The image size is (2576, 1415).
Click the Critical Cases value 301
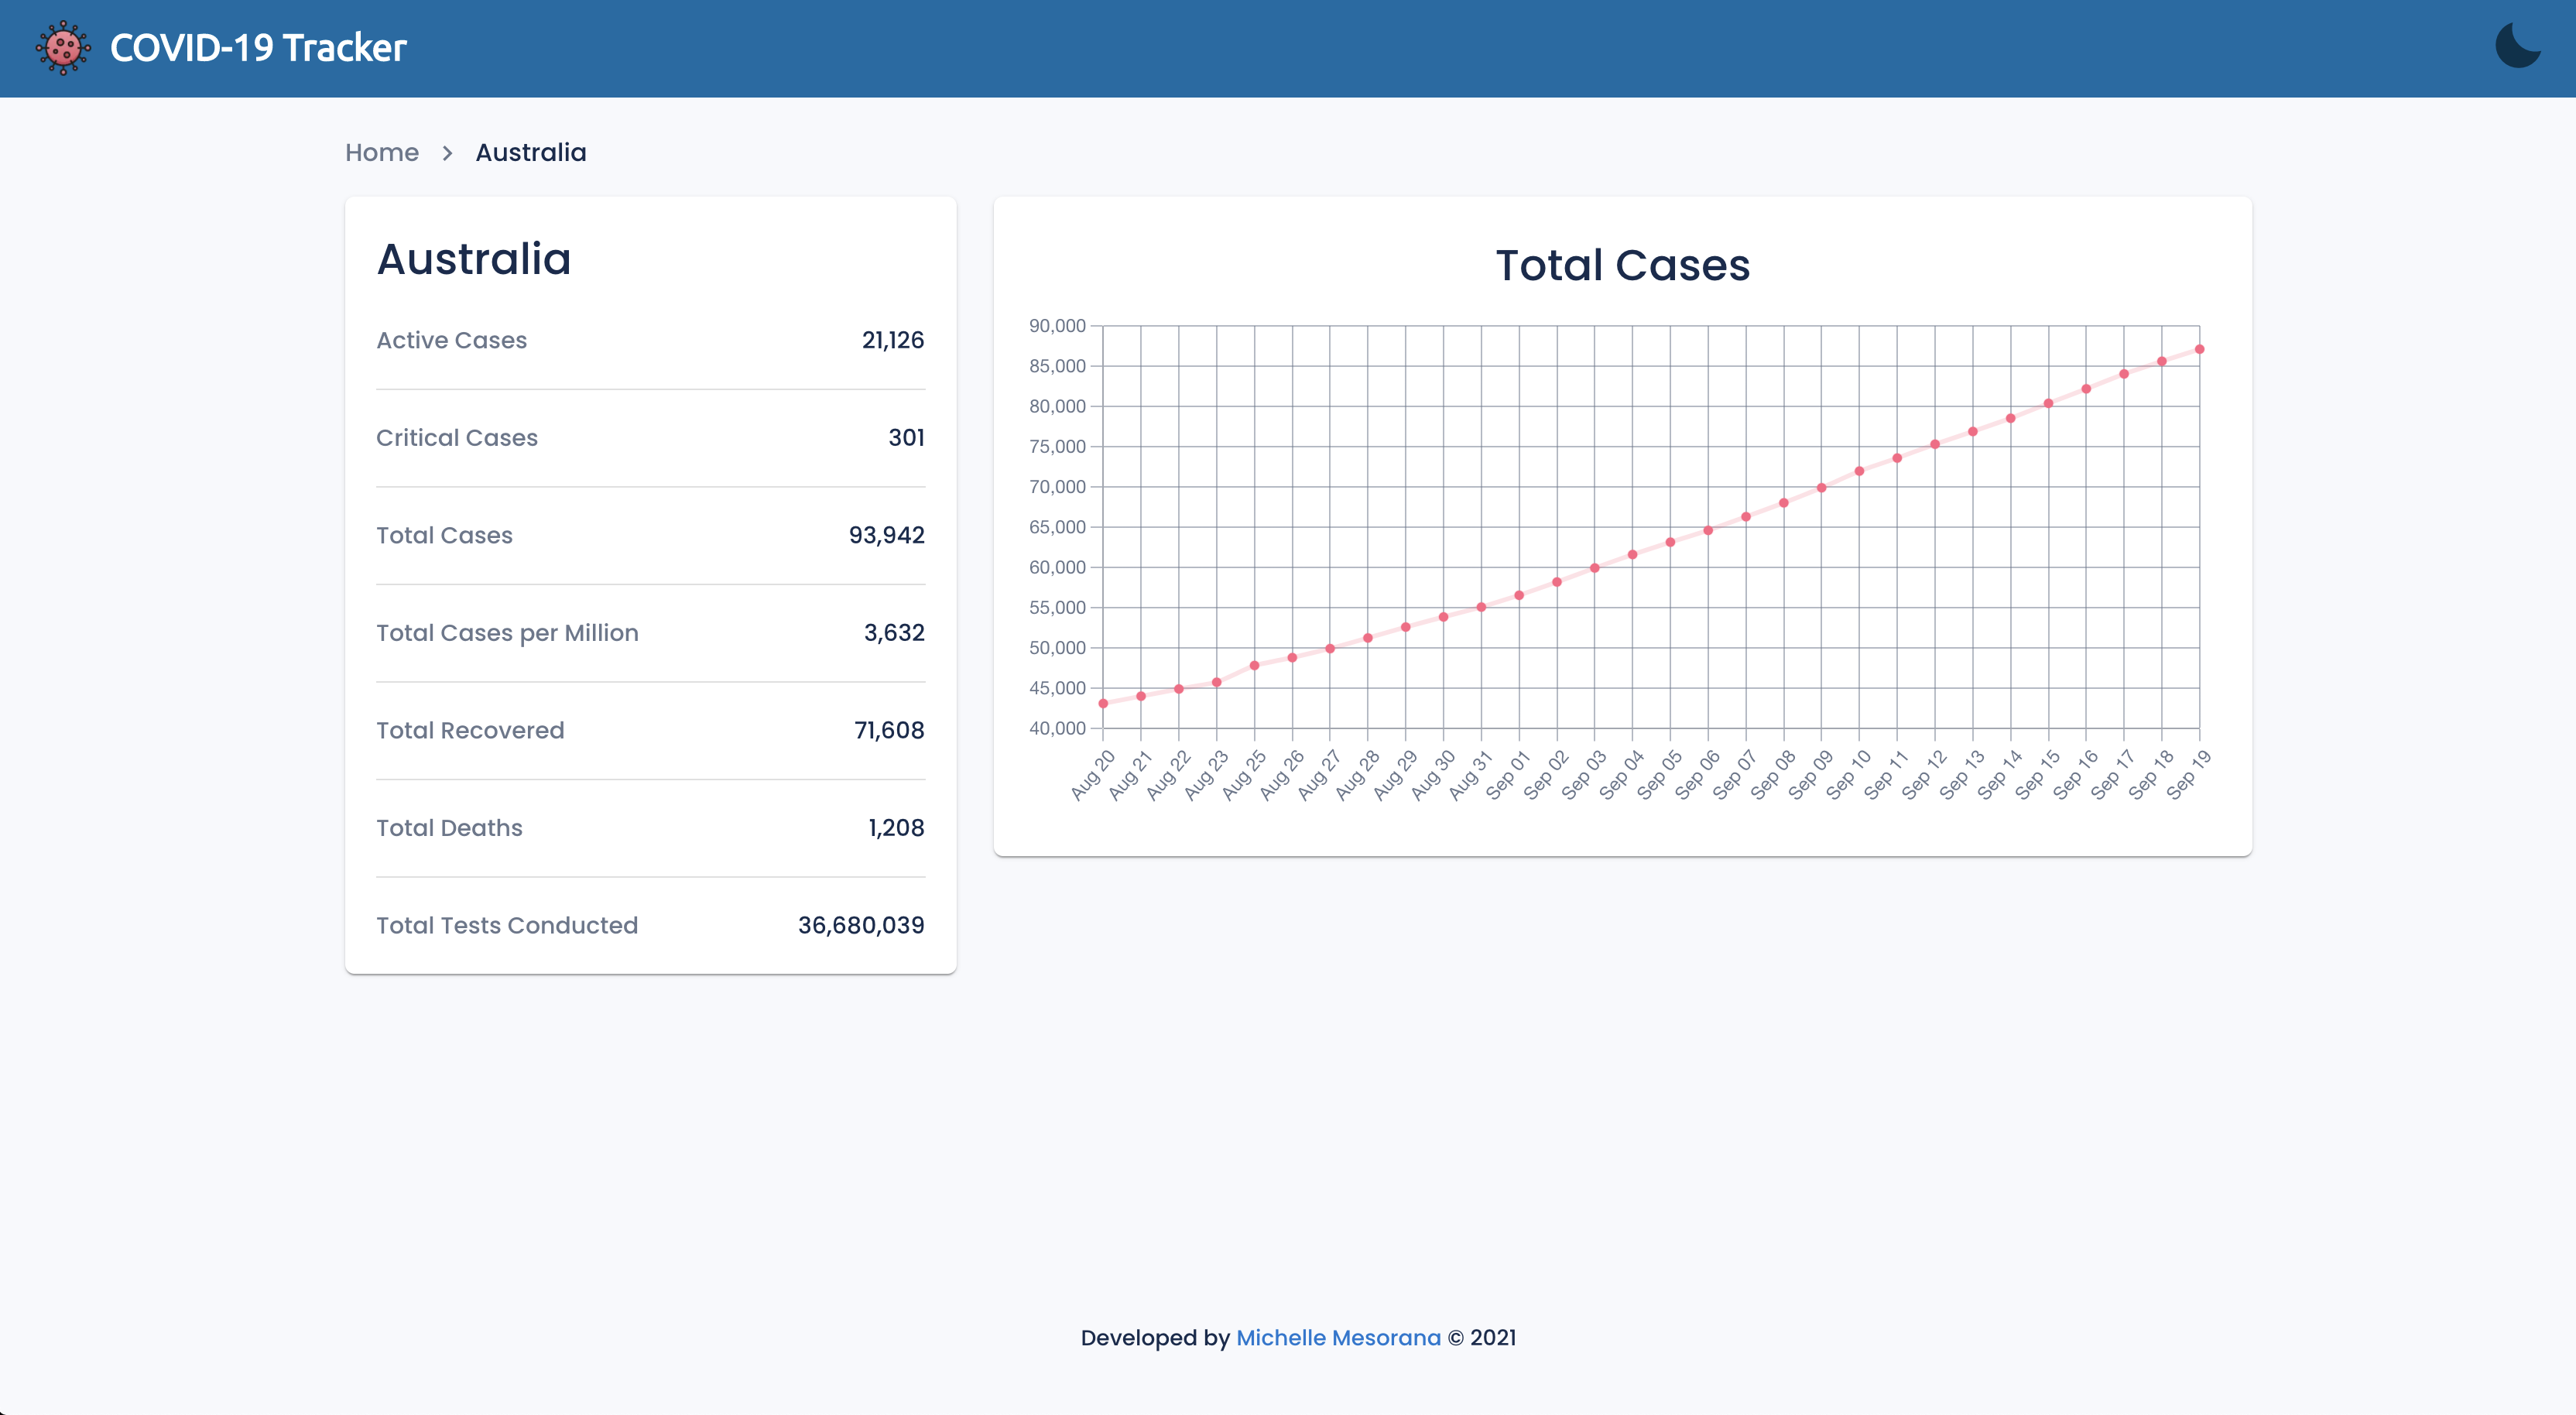[906, 438]
